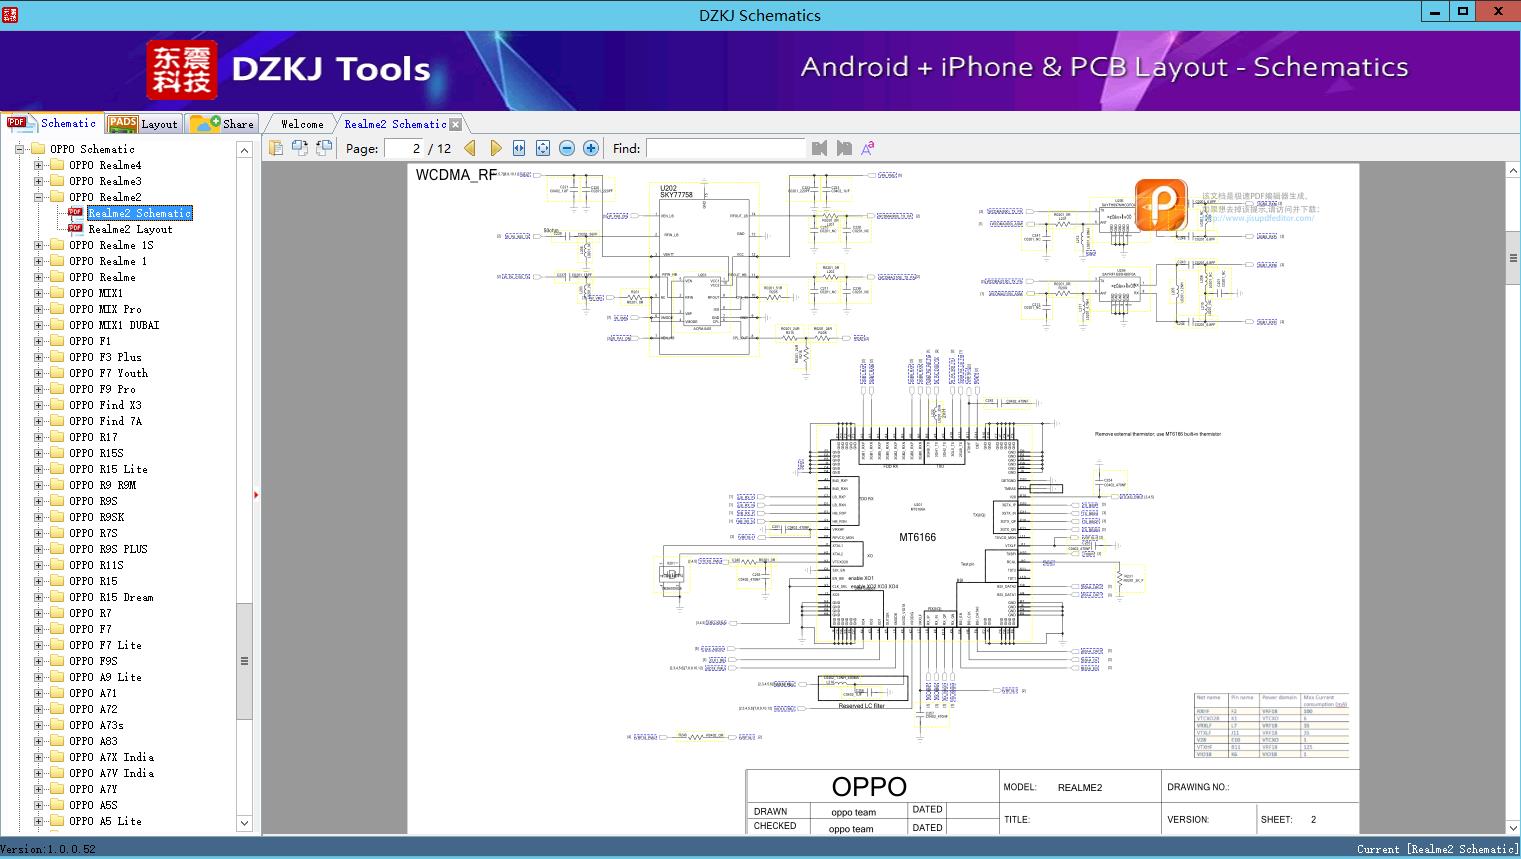The width and height of the screenshot is (1521, 859).
Task: Zoom out with the minus icon
Action: click(x=567, y=148)
